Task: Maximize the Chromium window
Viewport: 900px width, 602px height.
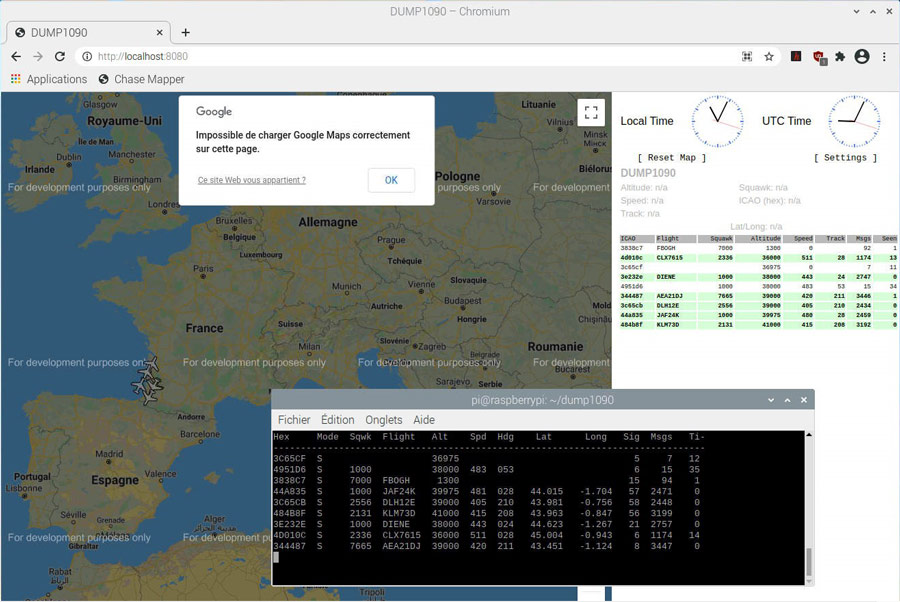Action: click(x=872, y=11)
